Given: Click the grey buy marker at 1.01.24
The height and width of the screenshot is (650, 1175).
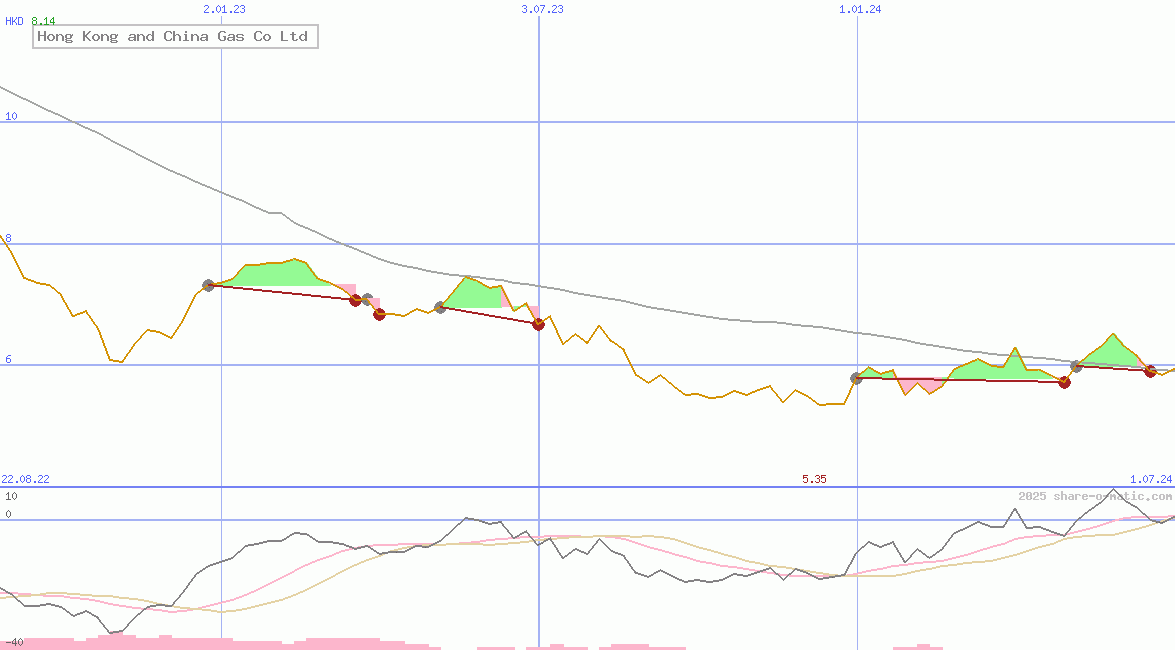Looking at the screenshot, I should (x=857, y=379).
